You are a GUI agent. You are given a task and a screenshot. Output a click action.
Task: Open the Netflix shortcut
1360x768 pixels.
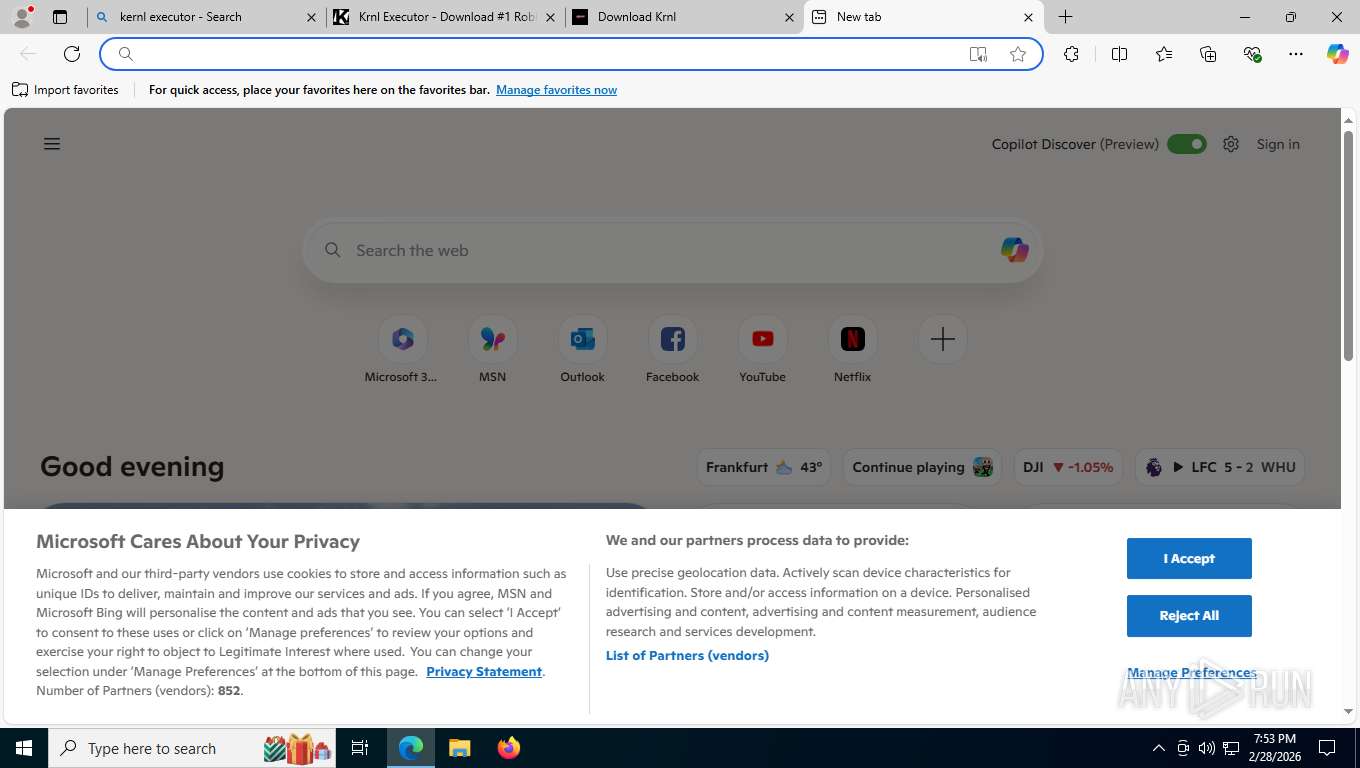point(852,350)
